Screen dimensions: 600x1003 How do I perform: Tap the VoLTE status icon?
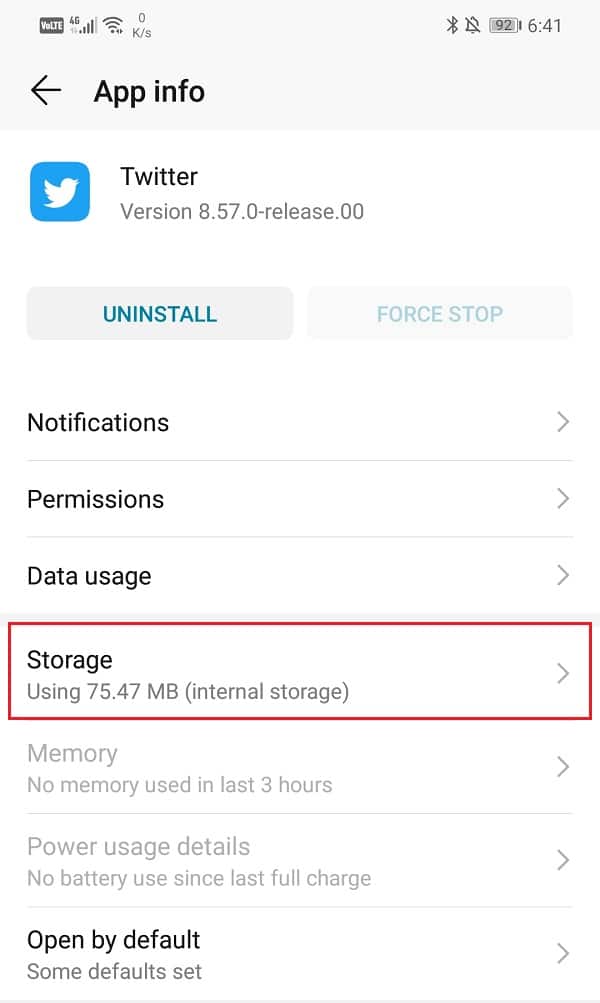51,26
